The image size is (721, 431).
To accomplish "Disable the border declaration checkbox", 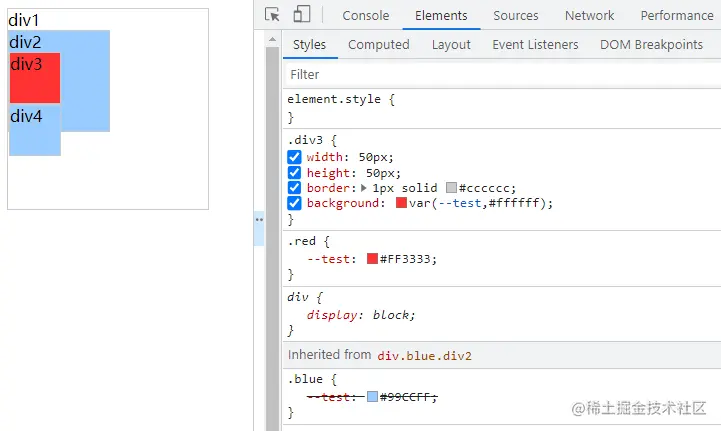I will coord(294,188).
